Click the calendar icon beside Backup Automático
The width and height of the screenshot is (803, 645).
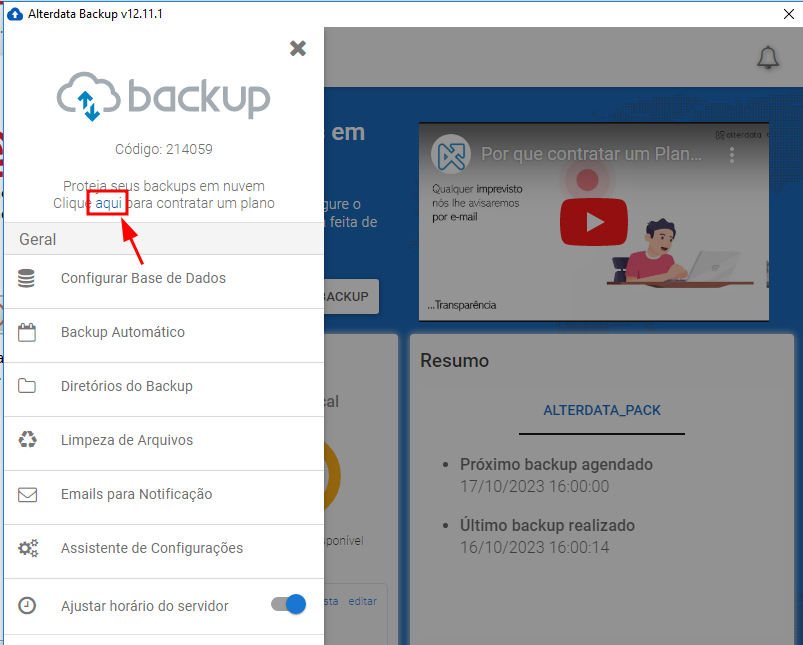tap(27, 332)
